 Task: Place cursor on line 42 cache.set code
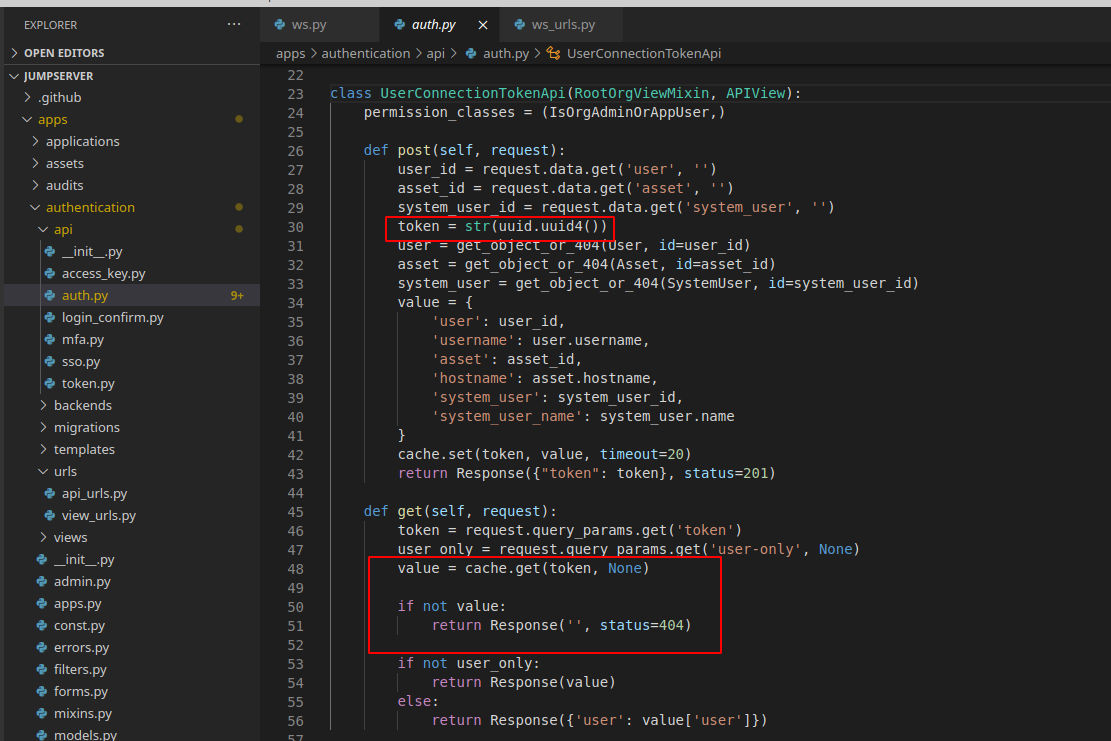click(543, 454)
